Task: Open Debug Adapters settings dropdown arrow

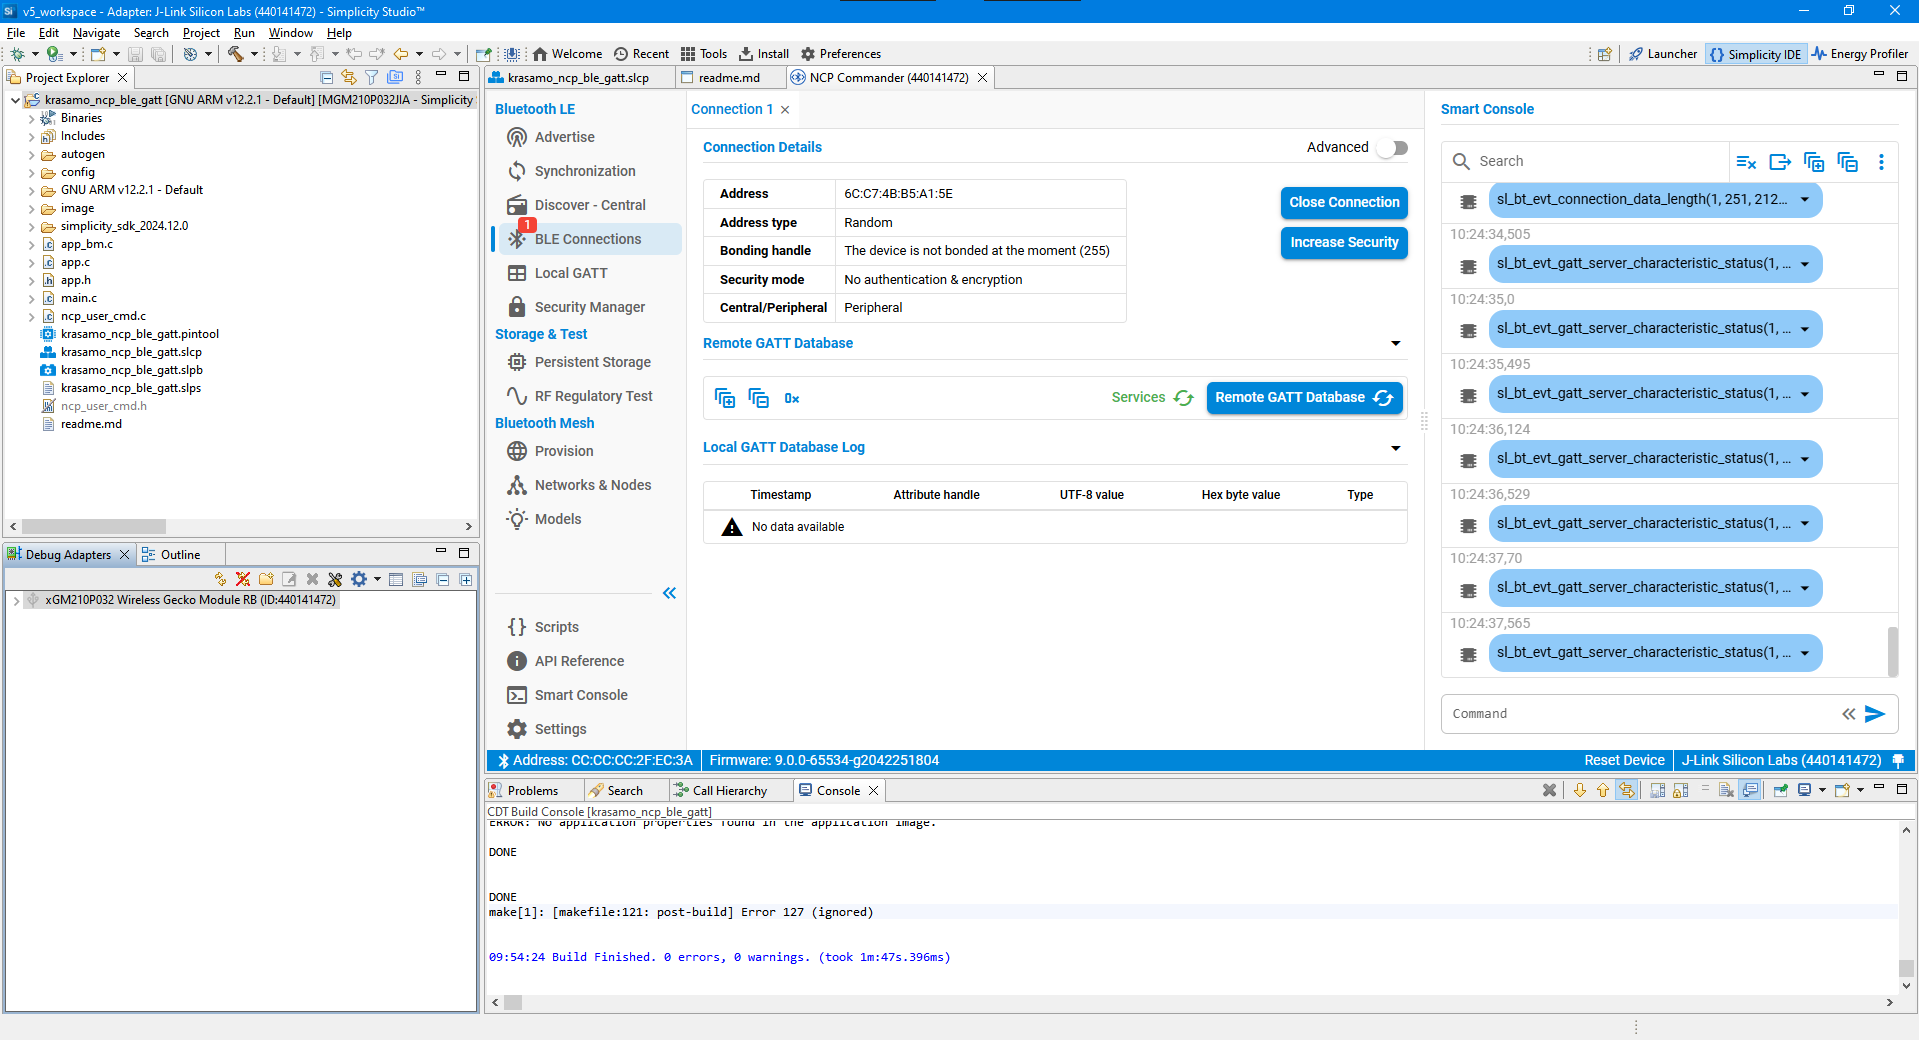Action: (x=377, y=579)
